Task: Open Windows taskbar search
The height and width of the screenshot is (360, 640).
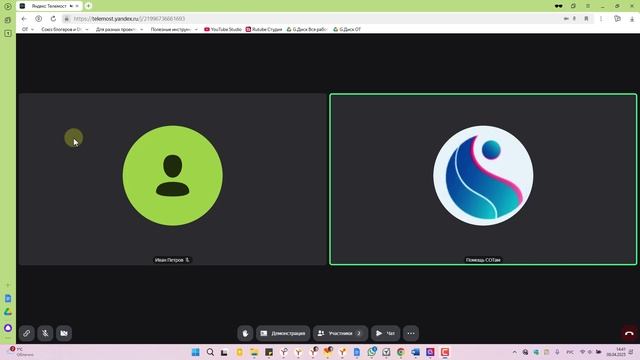Action: pyautogui.click(x=210, y=352)
